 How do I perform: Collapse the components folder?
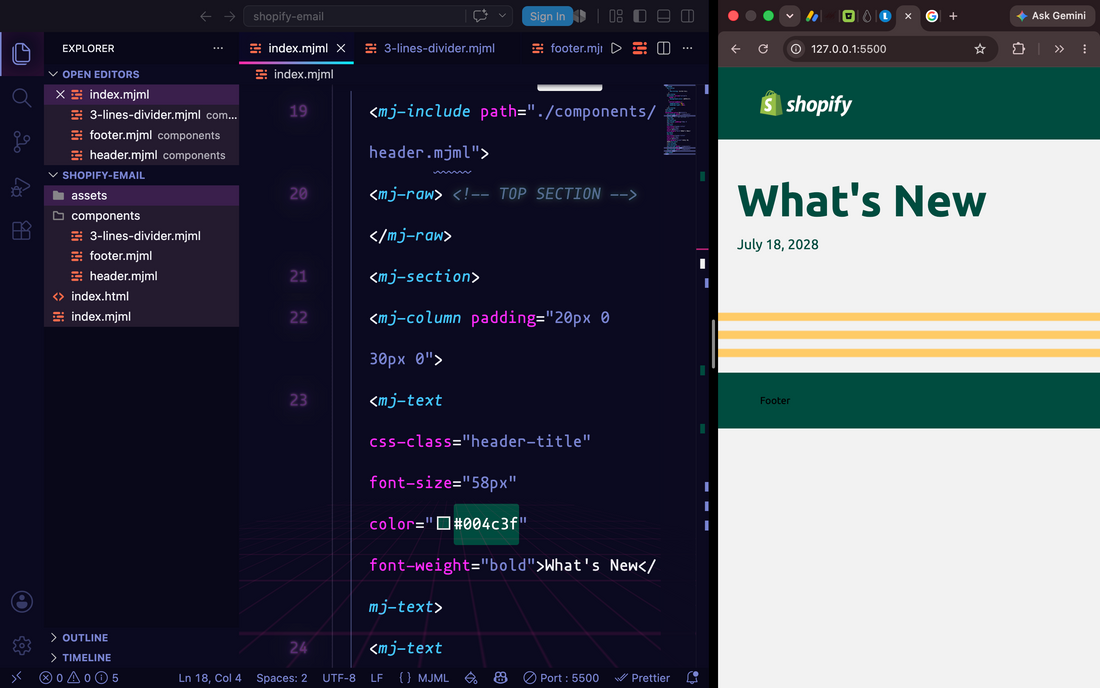point(141,216)
